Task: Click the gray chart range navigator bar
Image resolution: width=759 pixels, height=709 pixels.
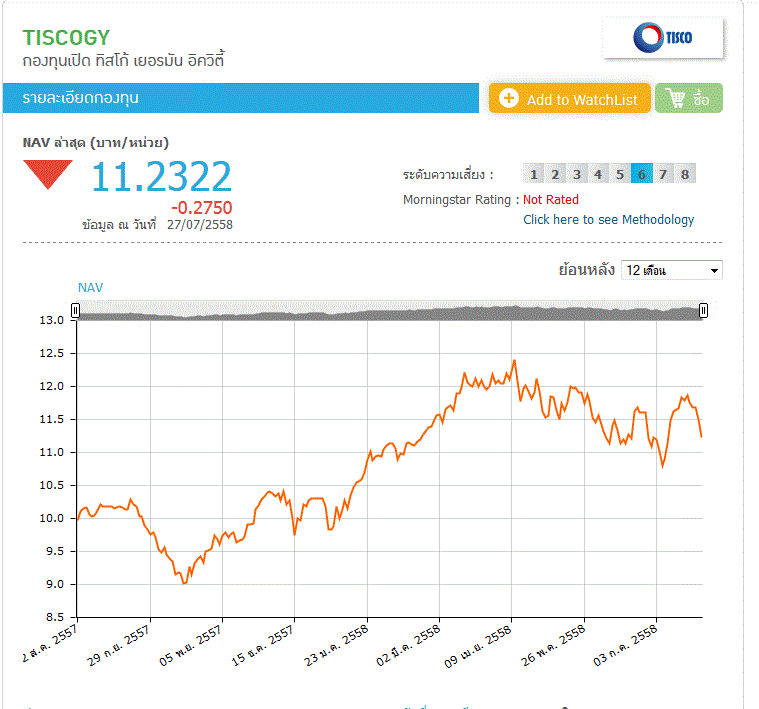Action: click(389, 310)
